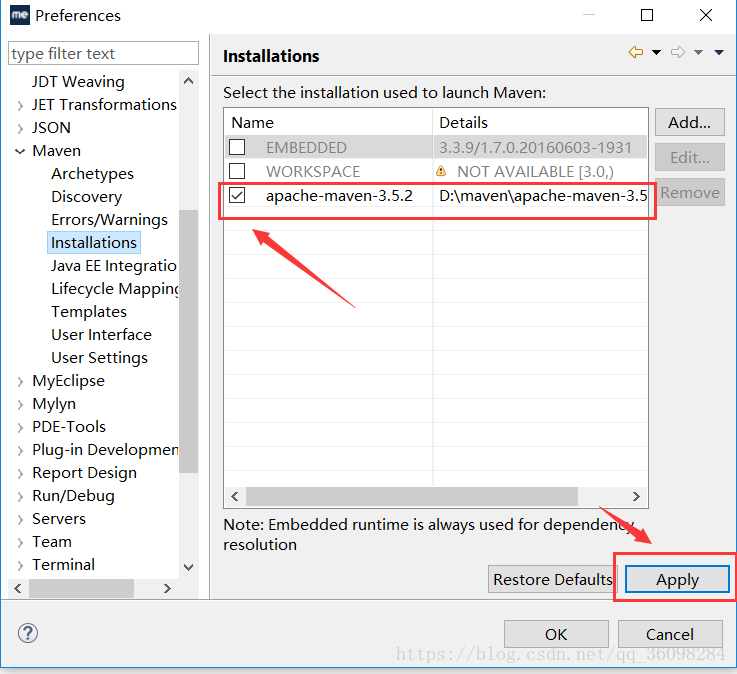Open the forward history dropdown arrow
This screenshot has height=674, width=737.
coord(698,52)
